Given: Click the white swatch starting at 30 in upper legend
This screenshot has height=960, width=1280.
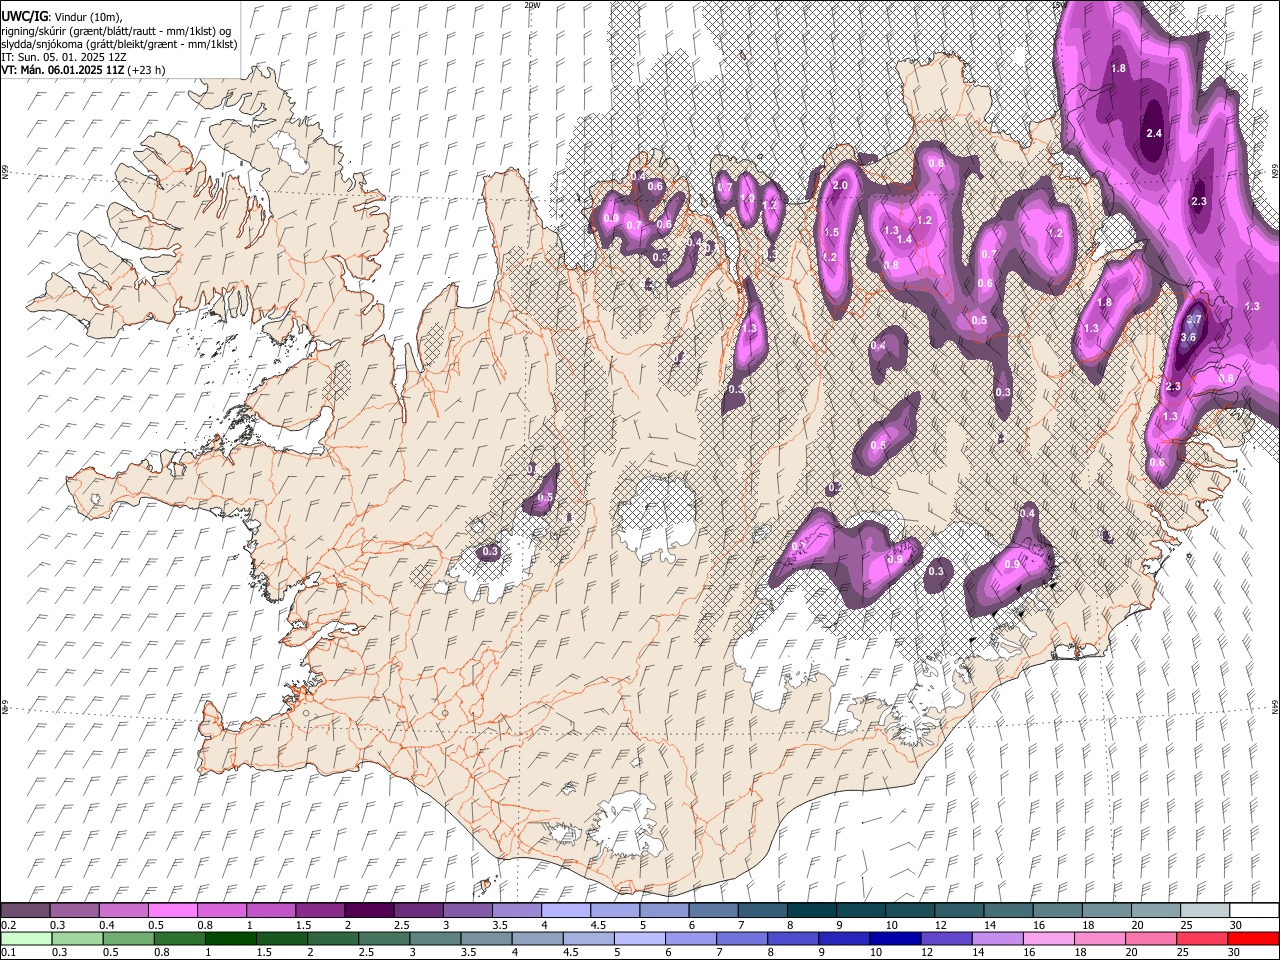Looking at the screenshot, I should 1255,911.
